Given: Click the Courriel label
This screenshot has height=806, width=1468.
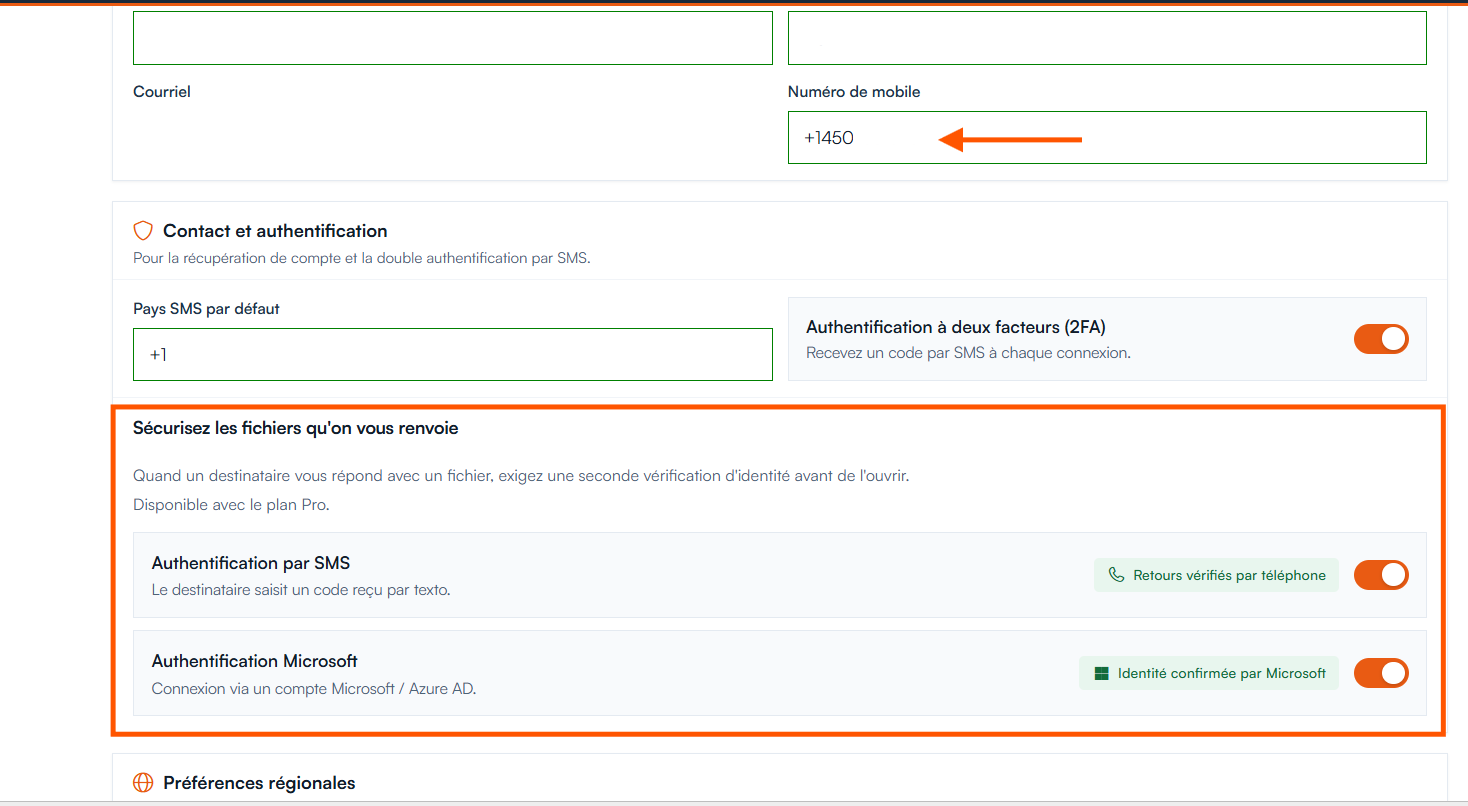Looking at the screenshot, I should click(162, 92).
